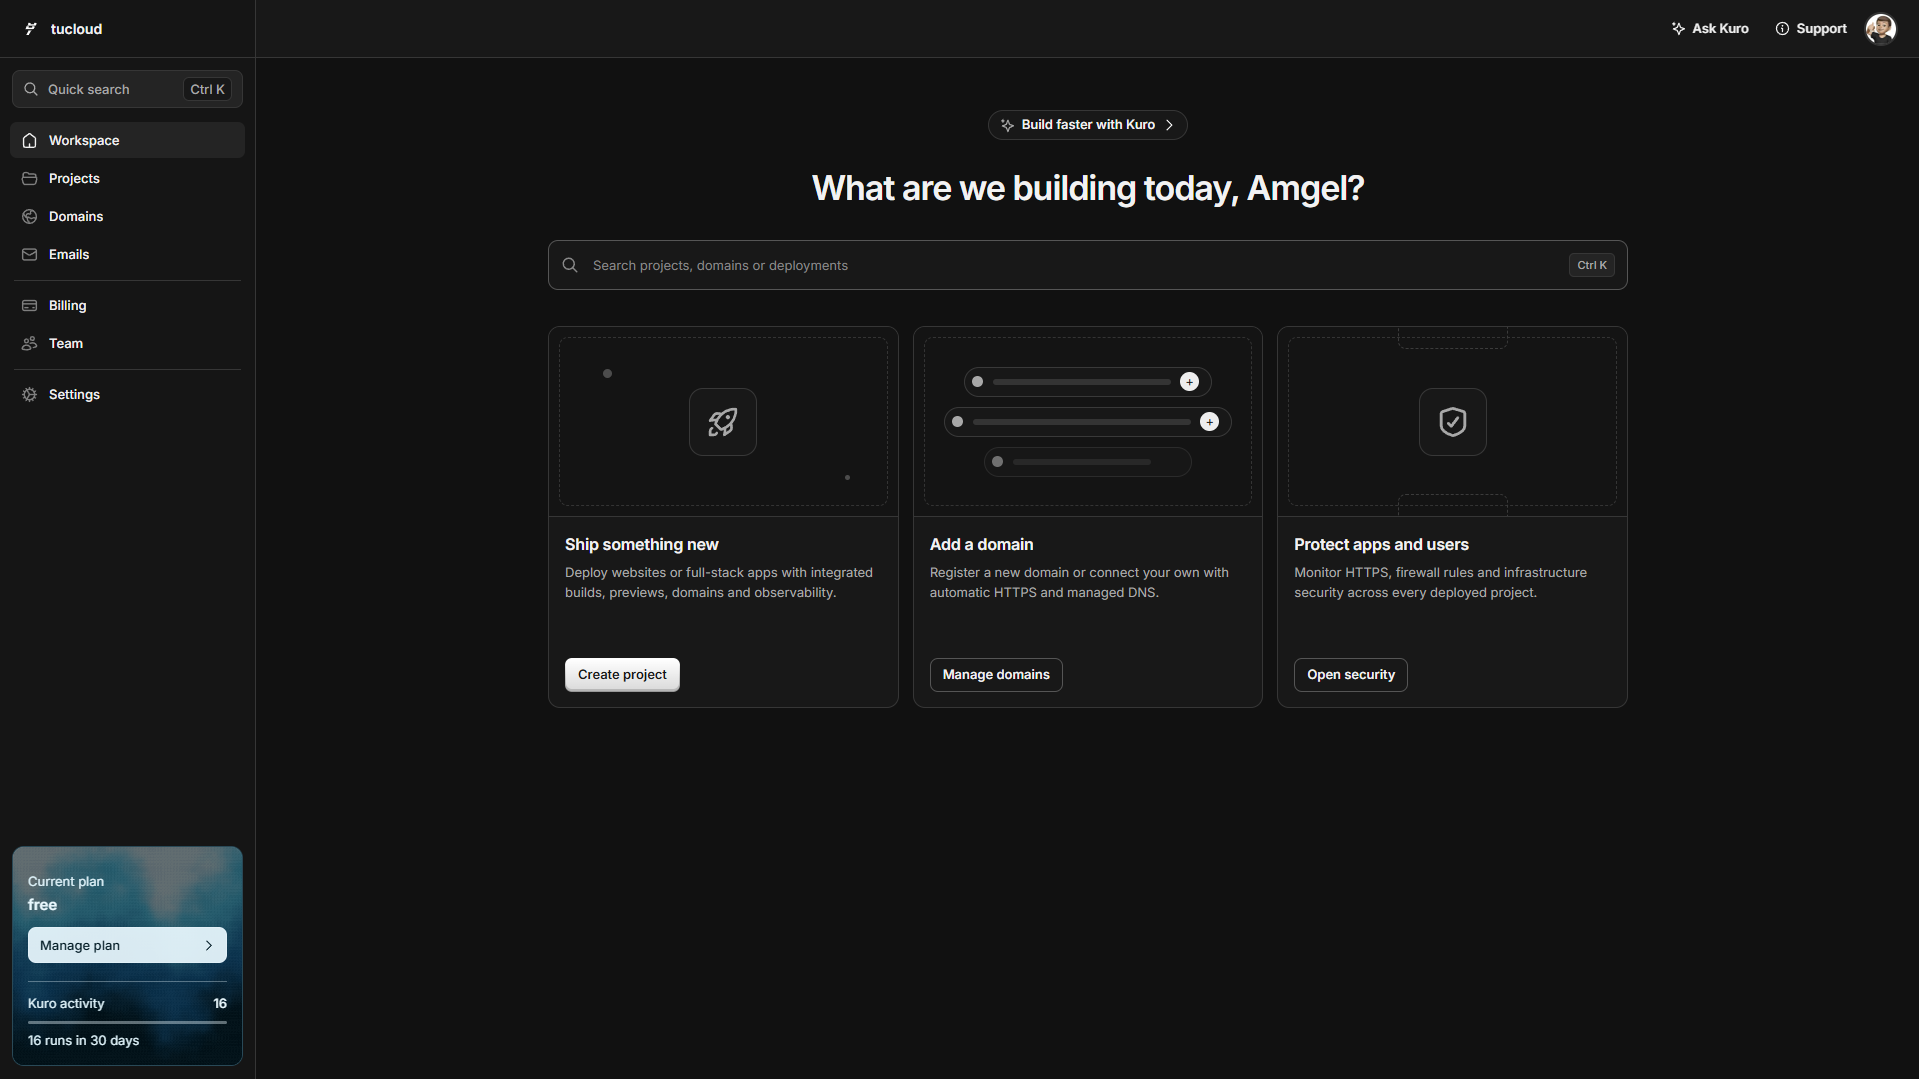Go to Projects in the sidebar

coord(127,179)
